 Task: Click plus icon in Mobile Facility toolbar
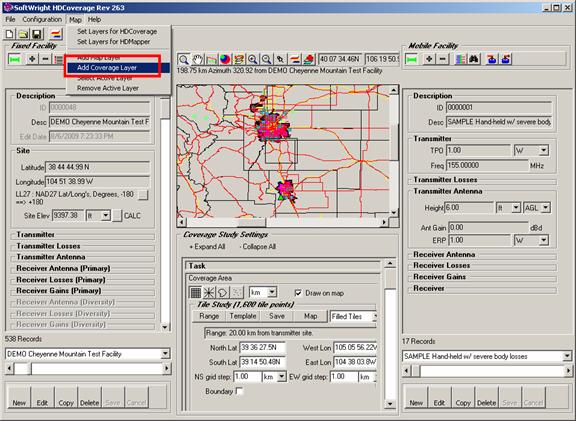[x=429, y=59]
